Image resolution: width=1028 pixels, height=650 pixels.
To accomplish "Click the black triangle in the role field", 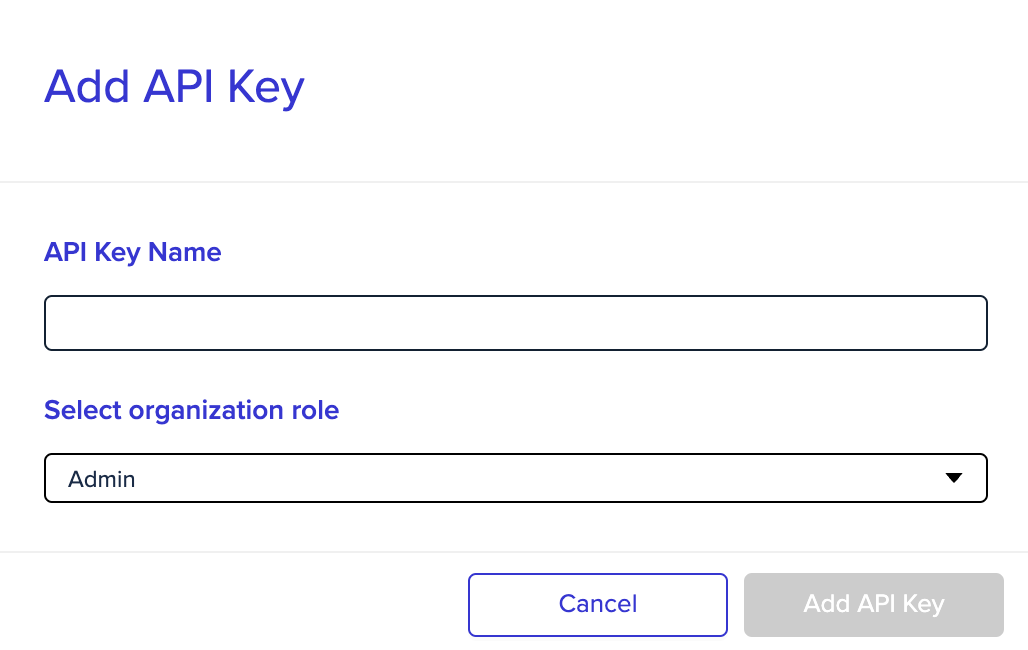I will [x=954, y=478].
